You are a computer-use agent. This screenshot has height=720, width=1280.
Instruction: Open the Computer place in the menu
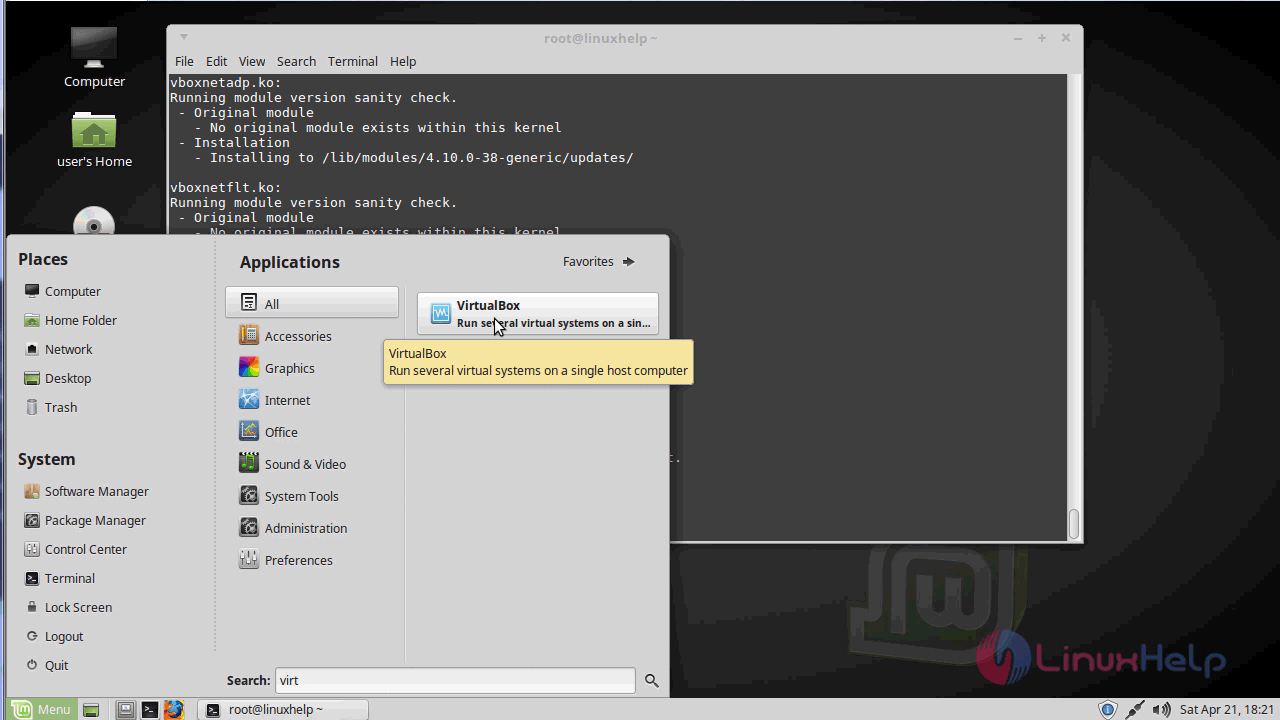[62, 291]
